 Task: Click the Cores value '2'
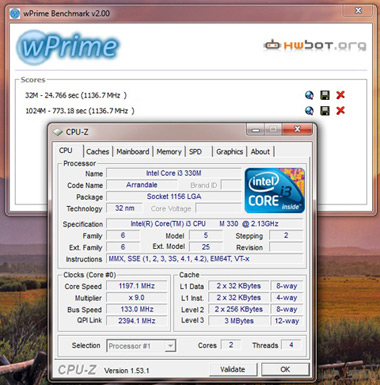tap(231, 345)
